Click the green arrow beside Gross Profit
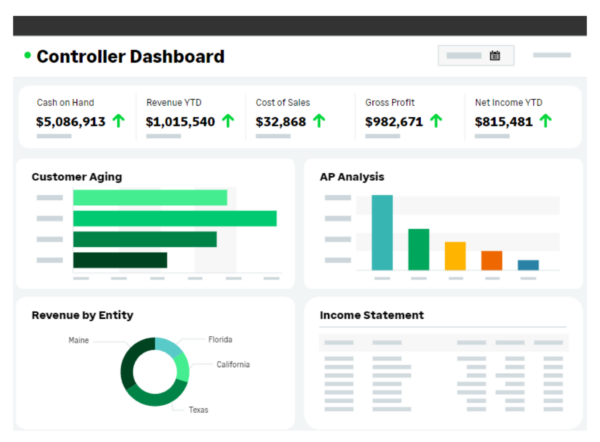 click(x=436, y=121)
